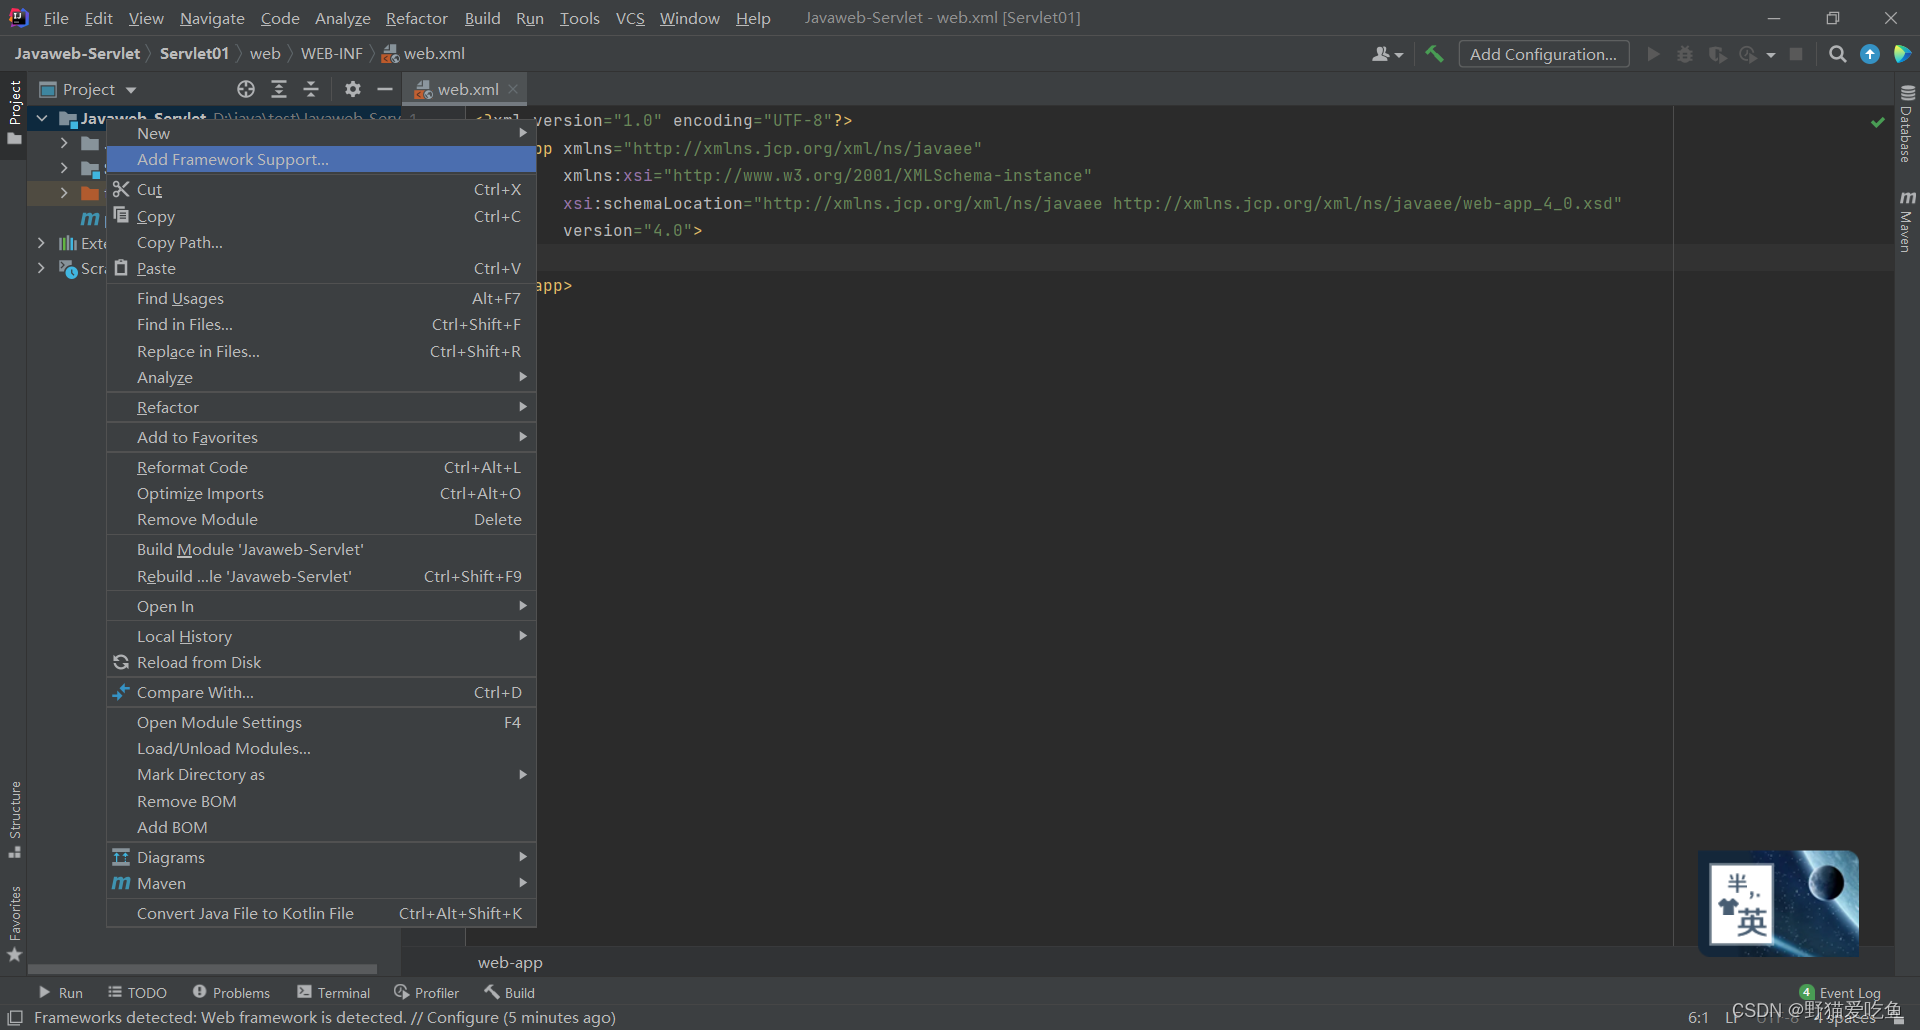Expand the Refactor submenu
This screenshot has width=1920, height=1030.
pos(321,407)
